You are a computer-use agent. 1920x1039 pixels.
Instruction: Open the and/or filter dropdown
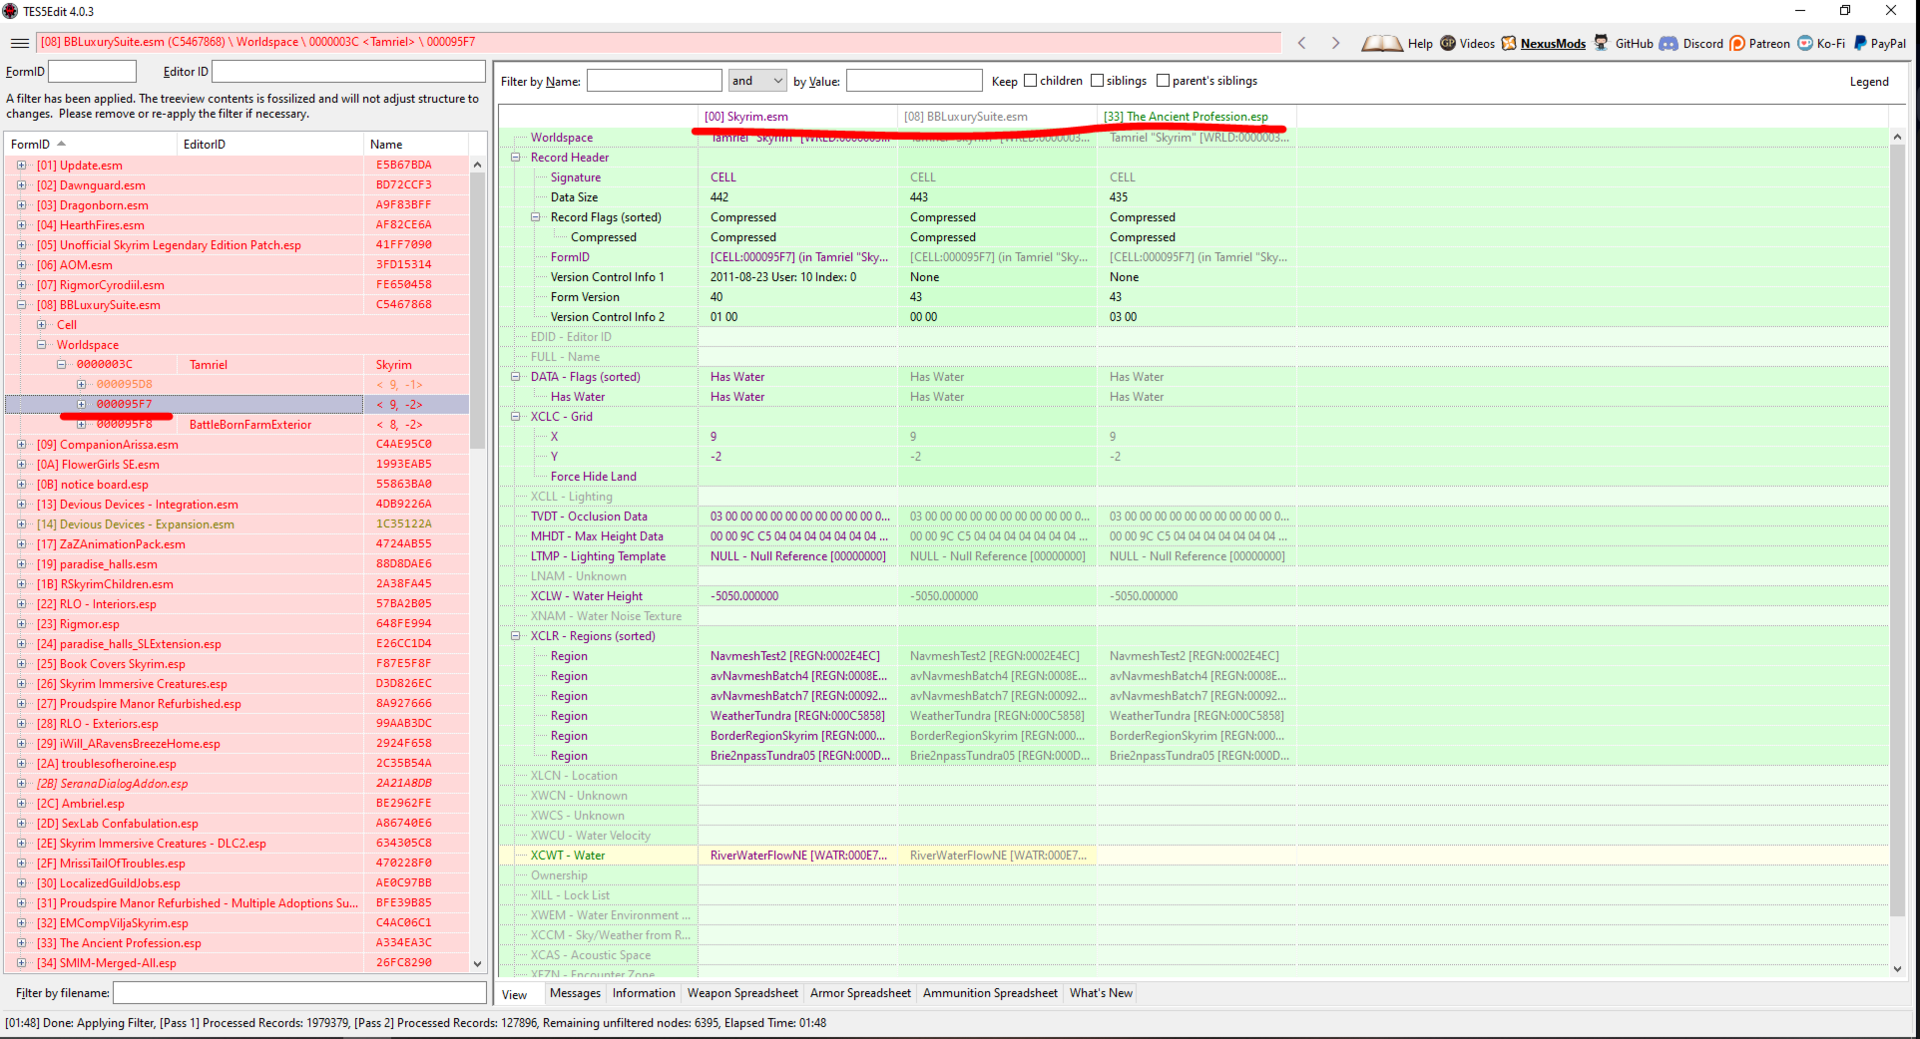click(757, 81)
